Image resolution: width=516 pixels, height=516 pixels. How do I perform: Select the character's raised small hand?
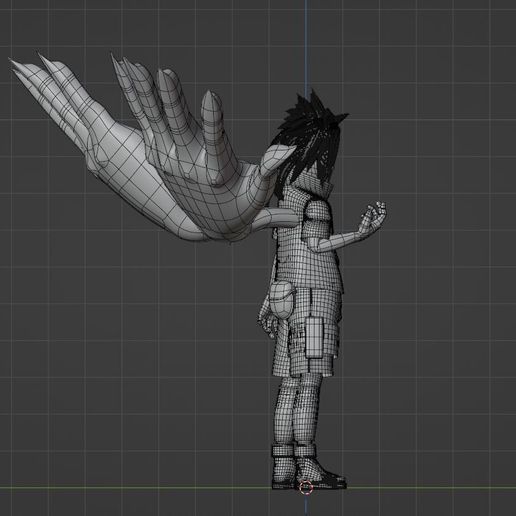372,219
